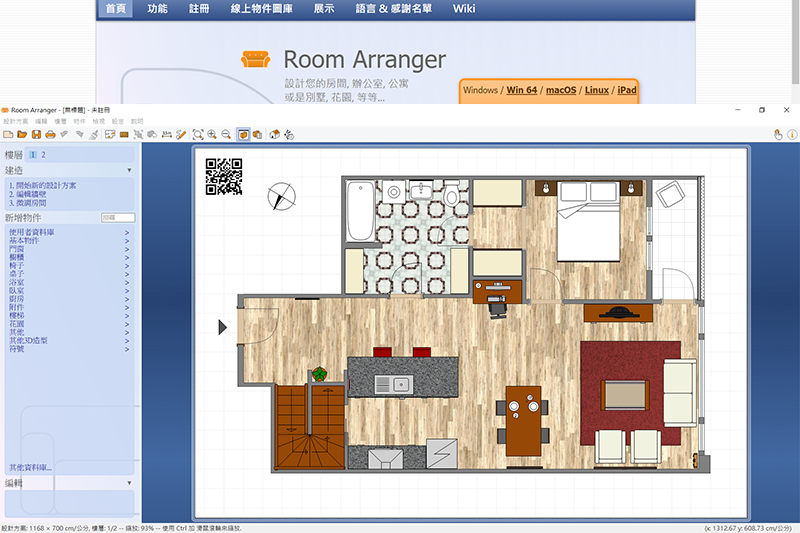Open the 樓梯 object category
800x533 pixels.
(69, 316)
